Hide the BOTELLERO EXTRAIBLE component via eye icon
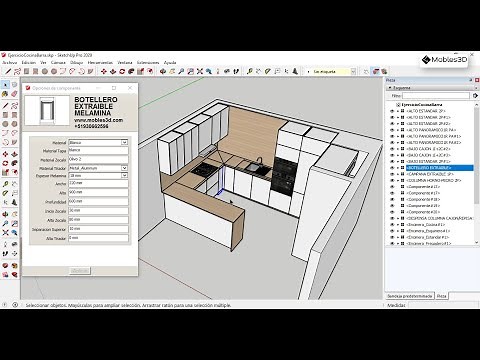Viewport: 480px width, 360px height. [x=392, y=168]
